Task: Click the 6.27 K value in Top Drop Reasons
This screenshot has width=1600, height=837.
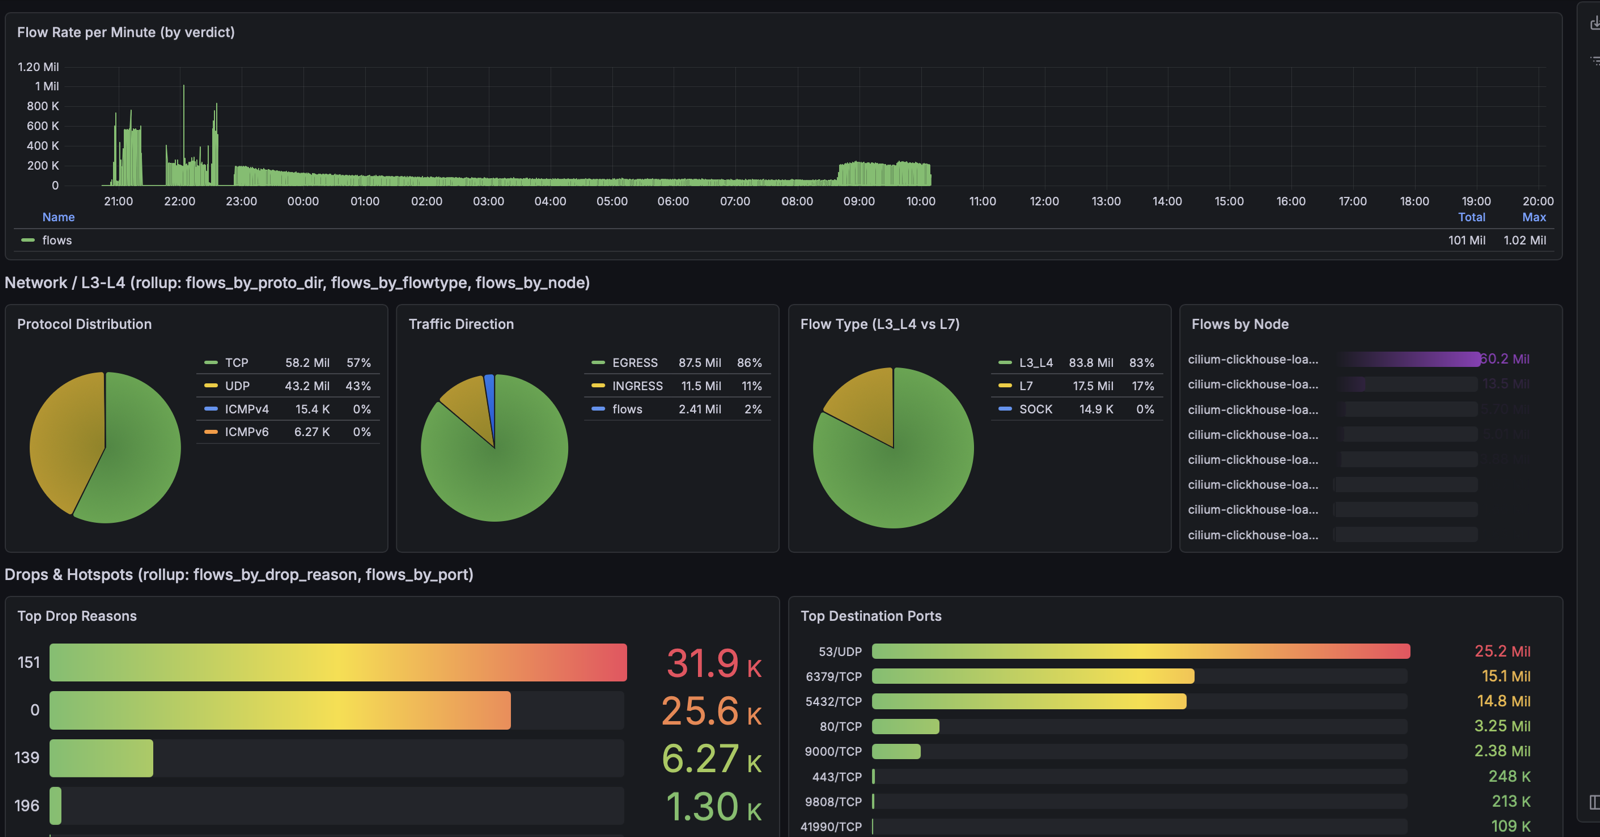Action: tap(712, 759)
